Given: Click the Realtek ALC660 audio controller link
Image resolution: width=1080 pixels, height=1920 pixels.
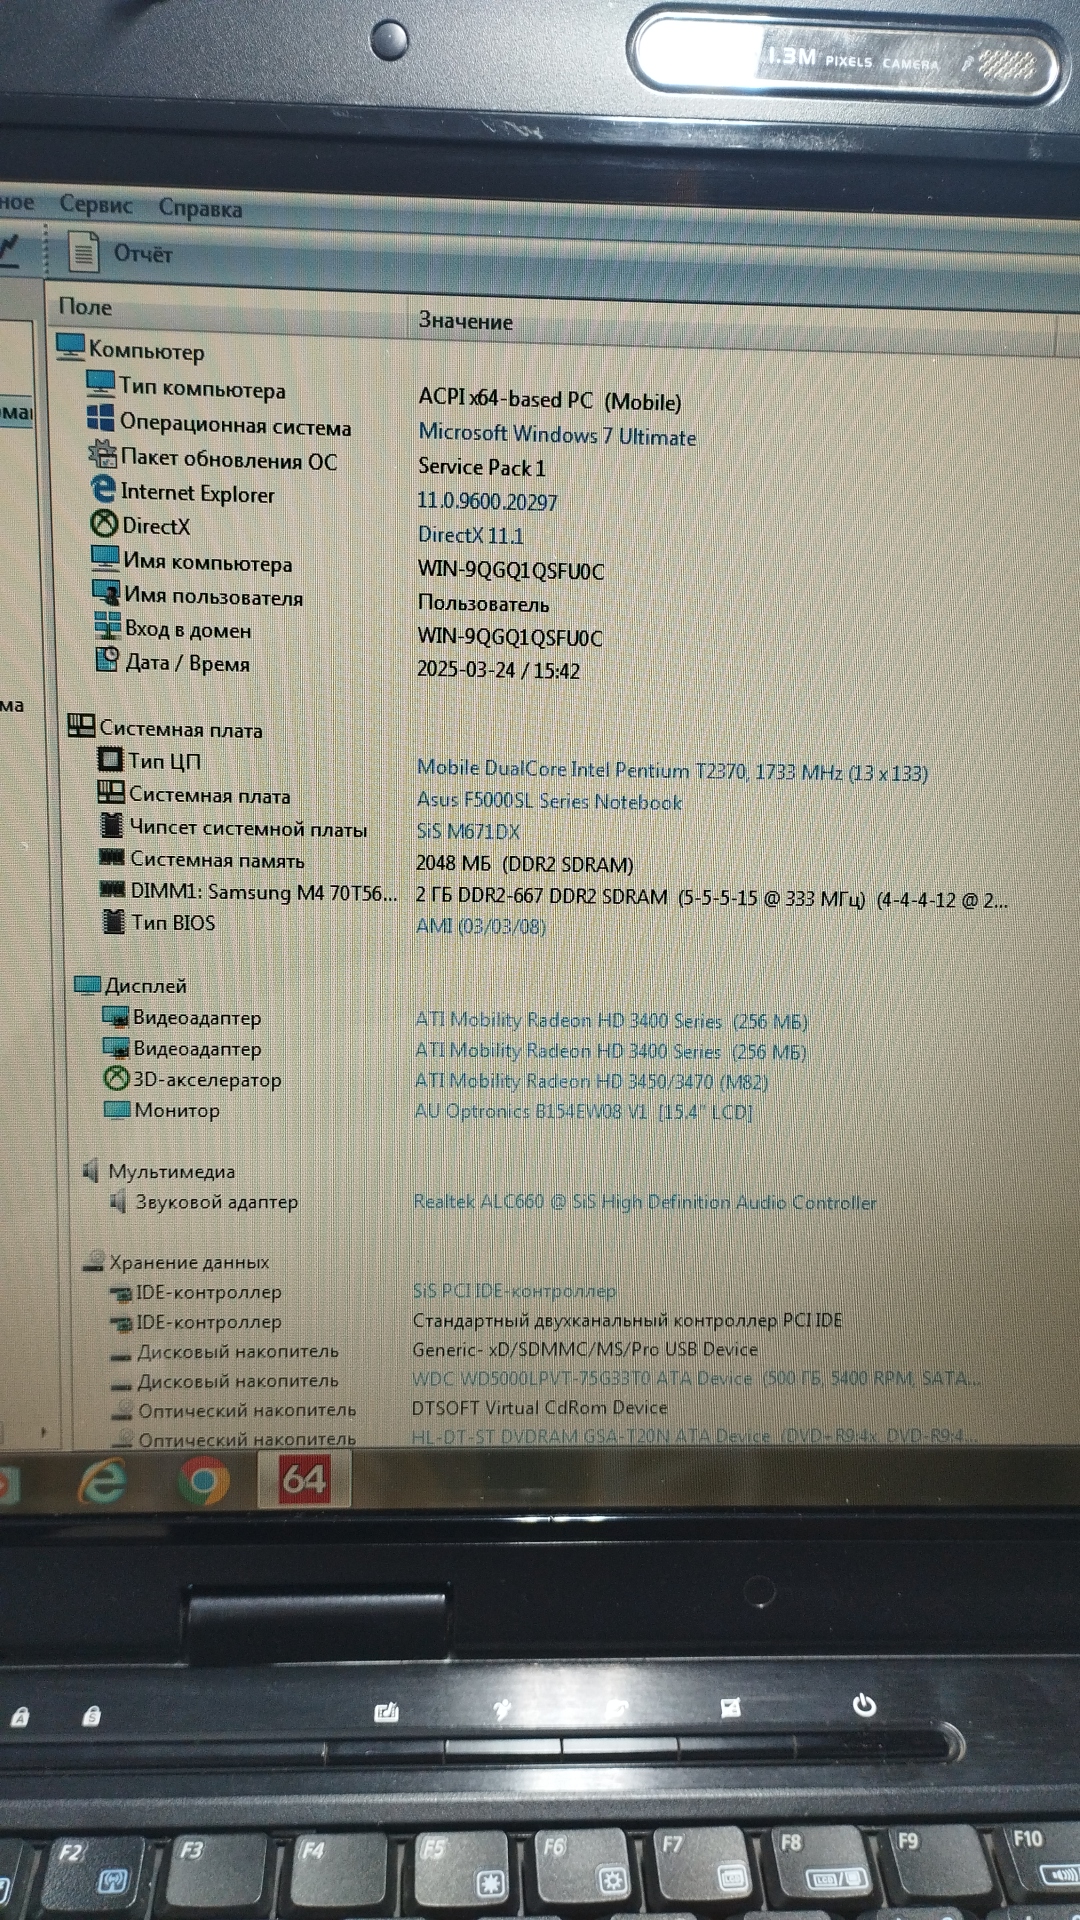Looking at the screenshot, I should [x=644, y=1202].
